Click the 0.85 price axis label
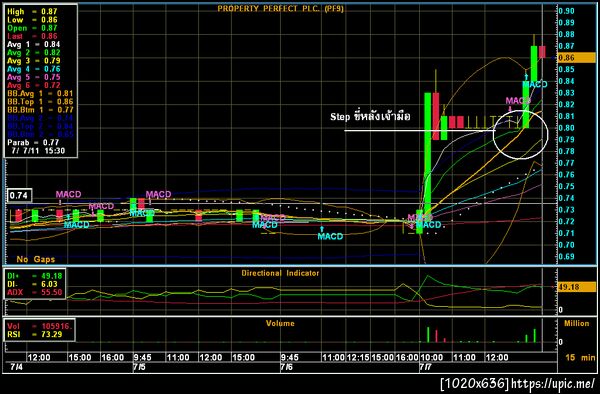 pyautogui.click(x=566, y=69)
